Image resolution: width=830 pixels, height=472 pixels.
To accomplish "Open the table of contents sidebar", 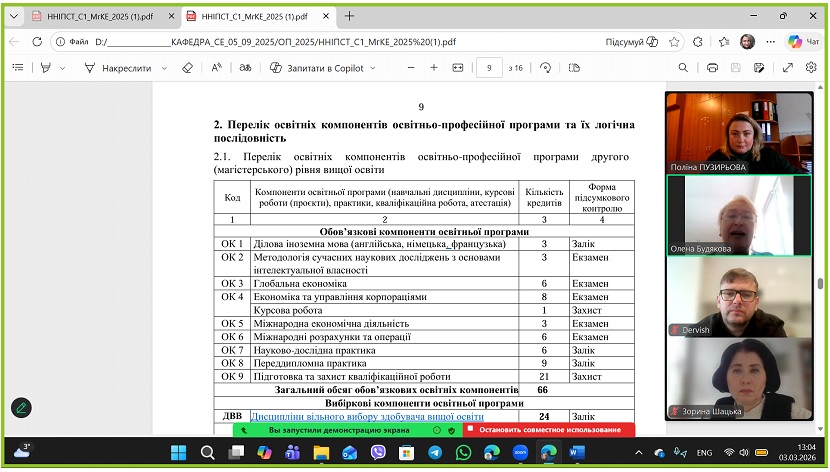I will (17, 68).
